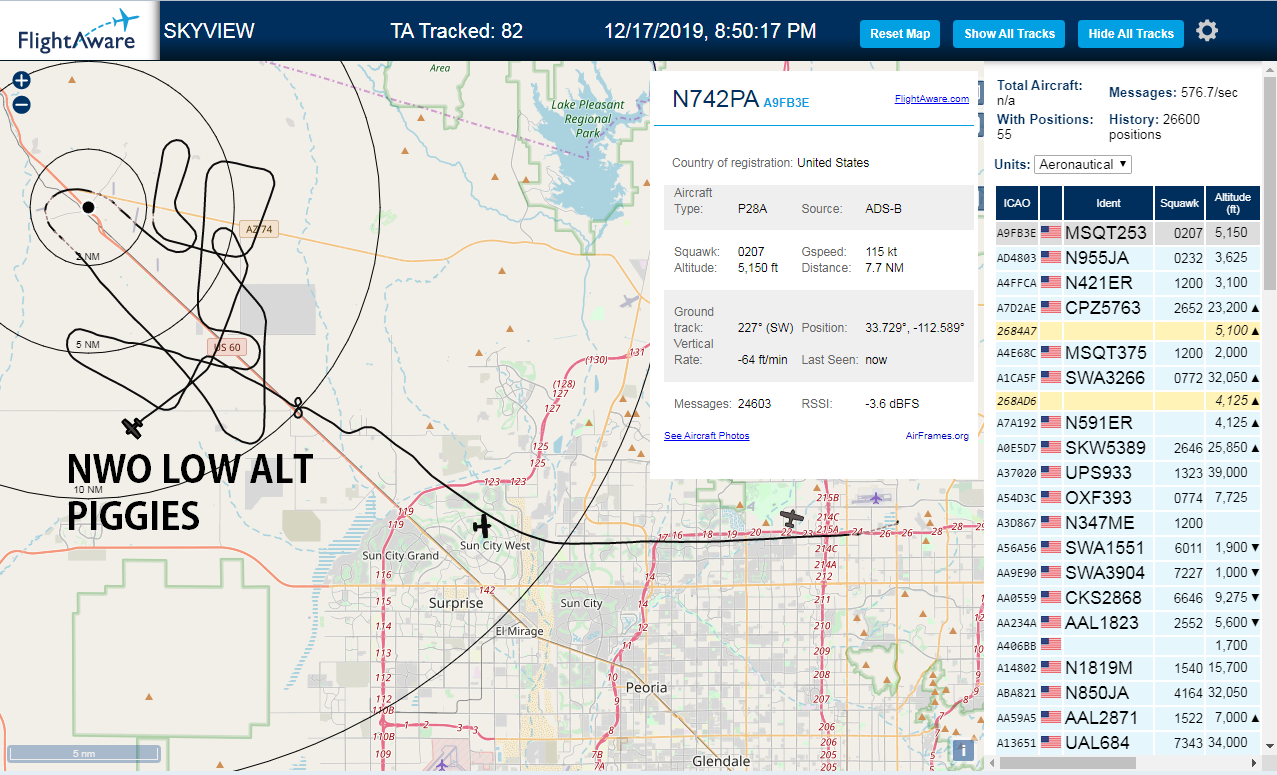Select highlighted 2684A7 row
Screen dimensions: 1277x775
(1127, 330)
